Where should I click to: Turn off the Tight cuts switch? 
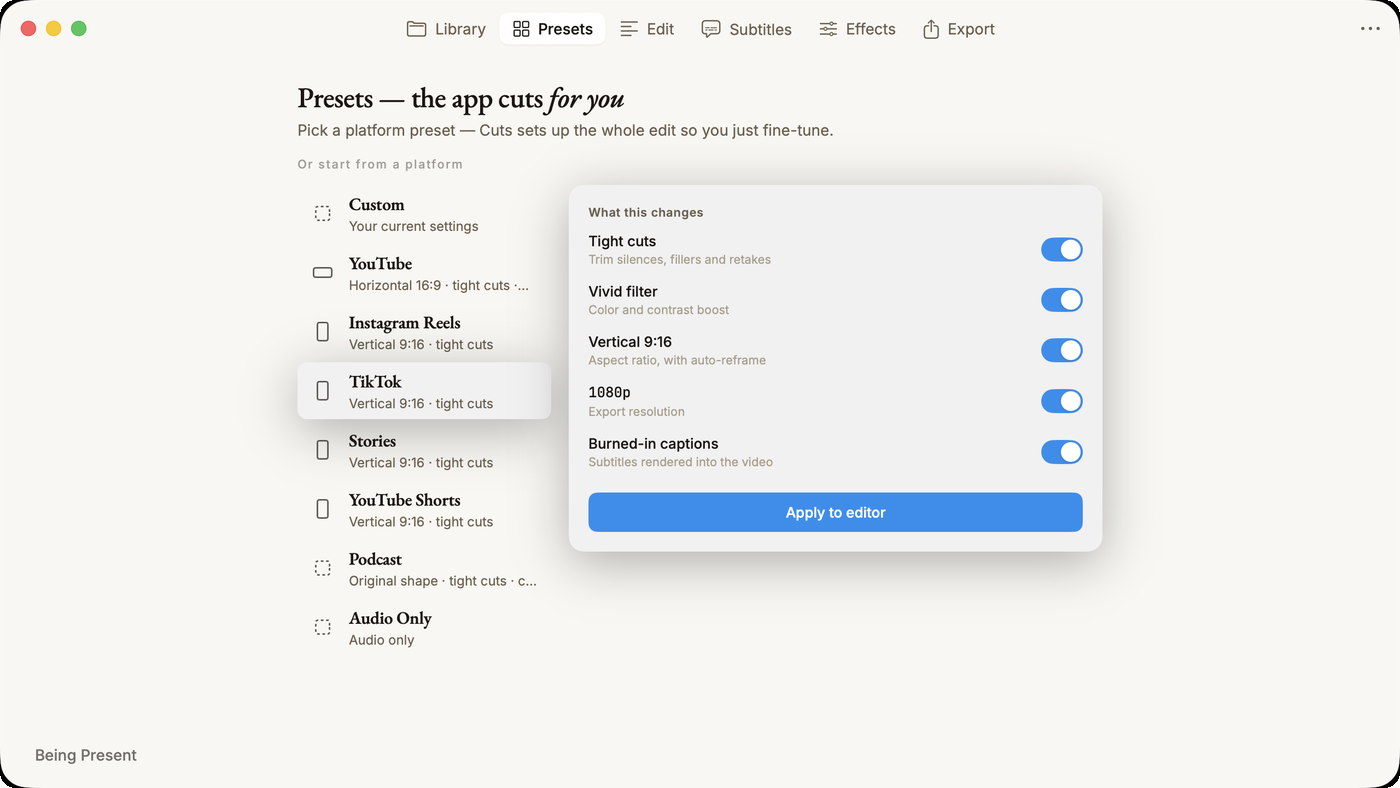(x=1062, y=249)
